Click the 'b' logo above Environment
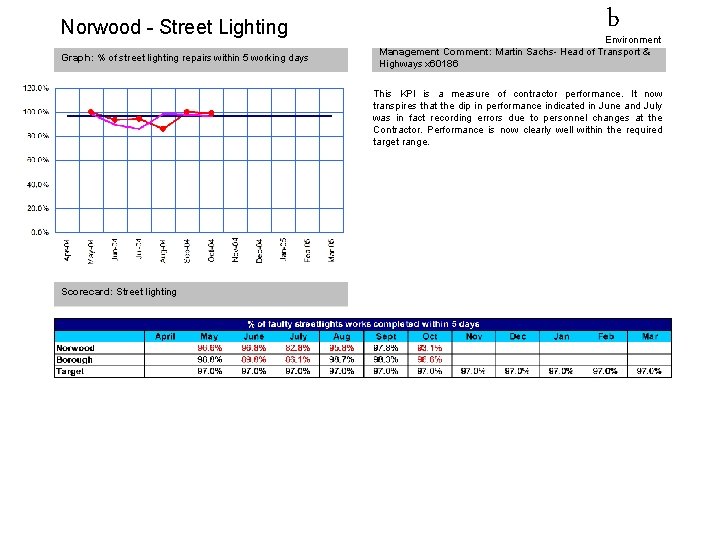The width and height of the screenshot is (720, 540). (613, 17)
